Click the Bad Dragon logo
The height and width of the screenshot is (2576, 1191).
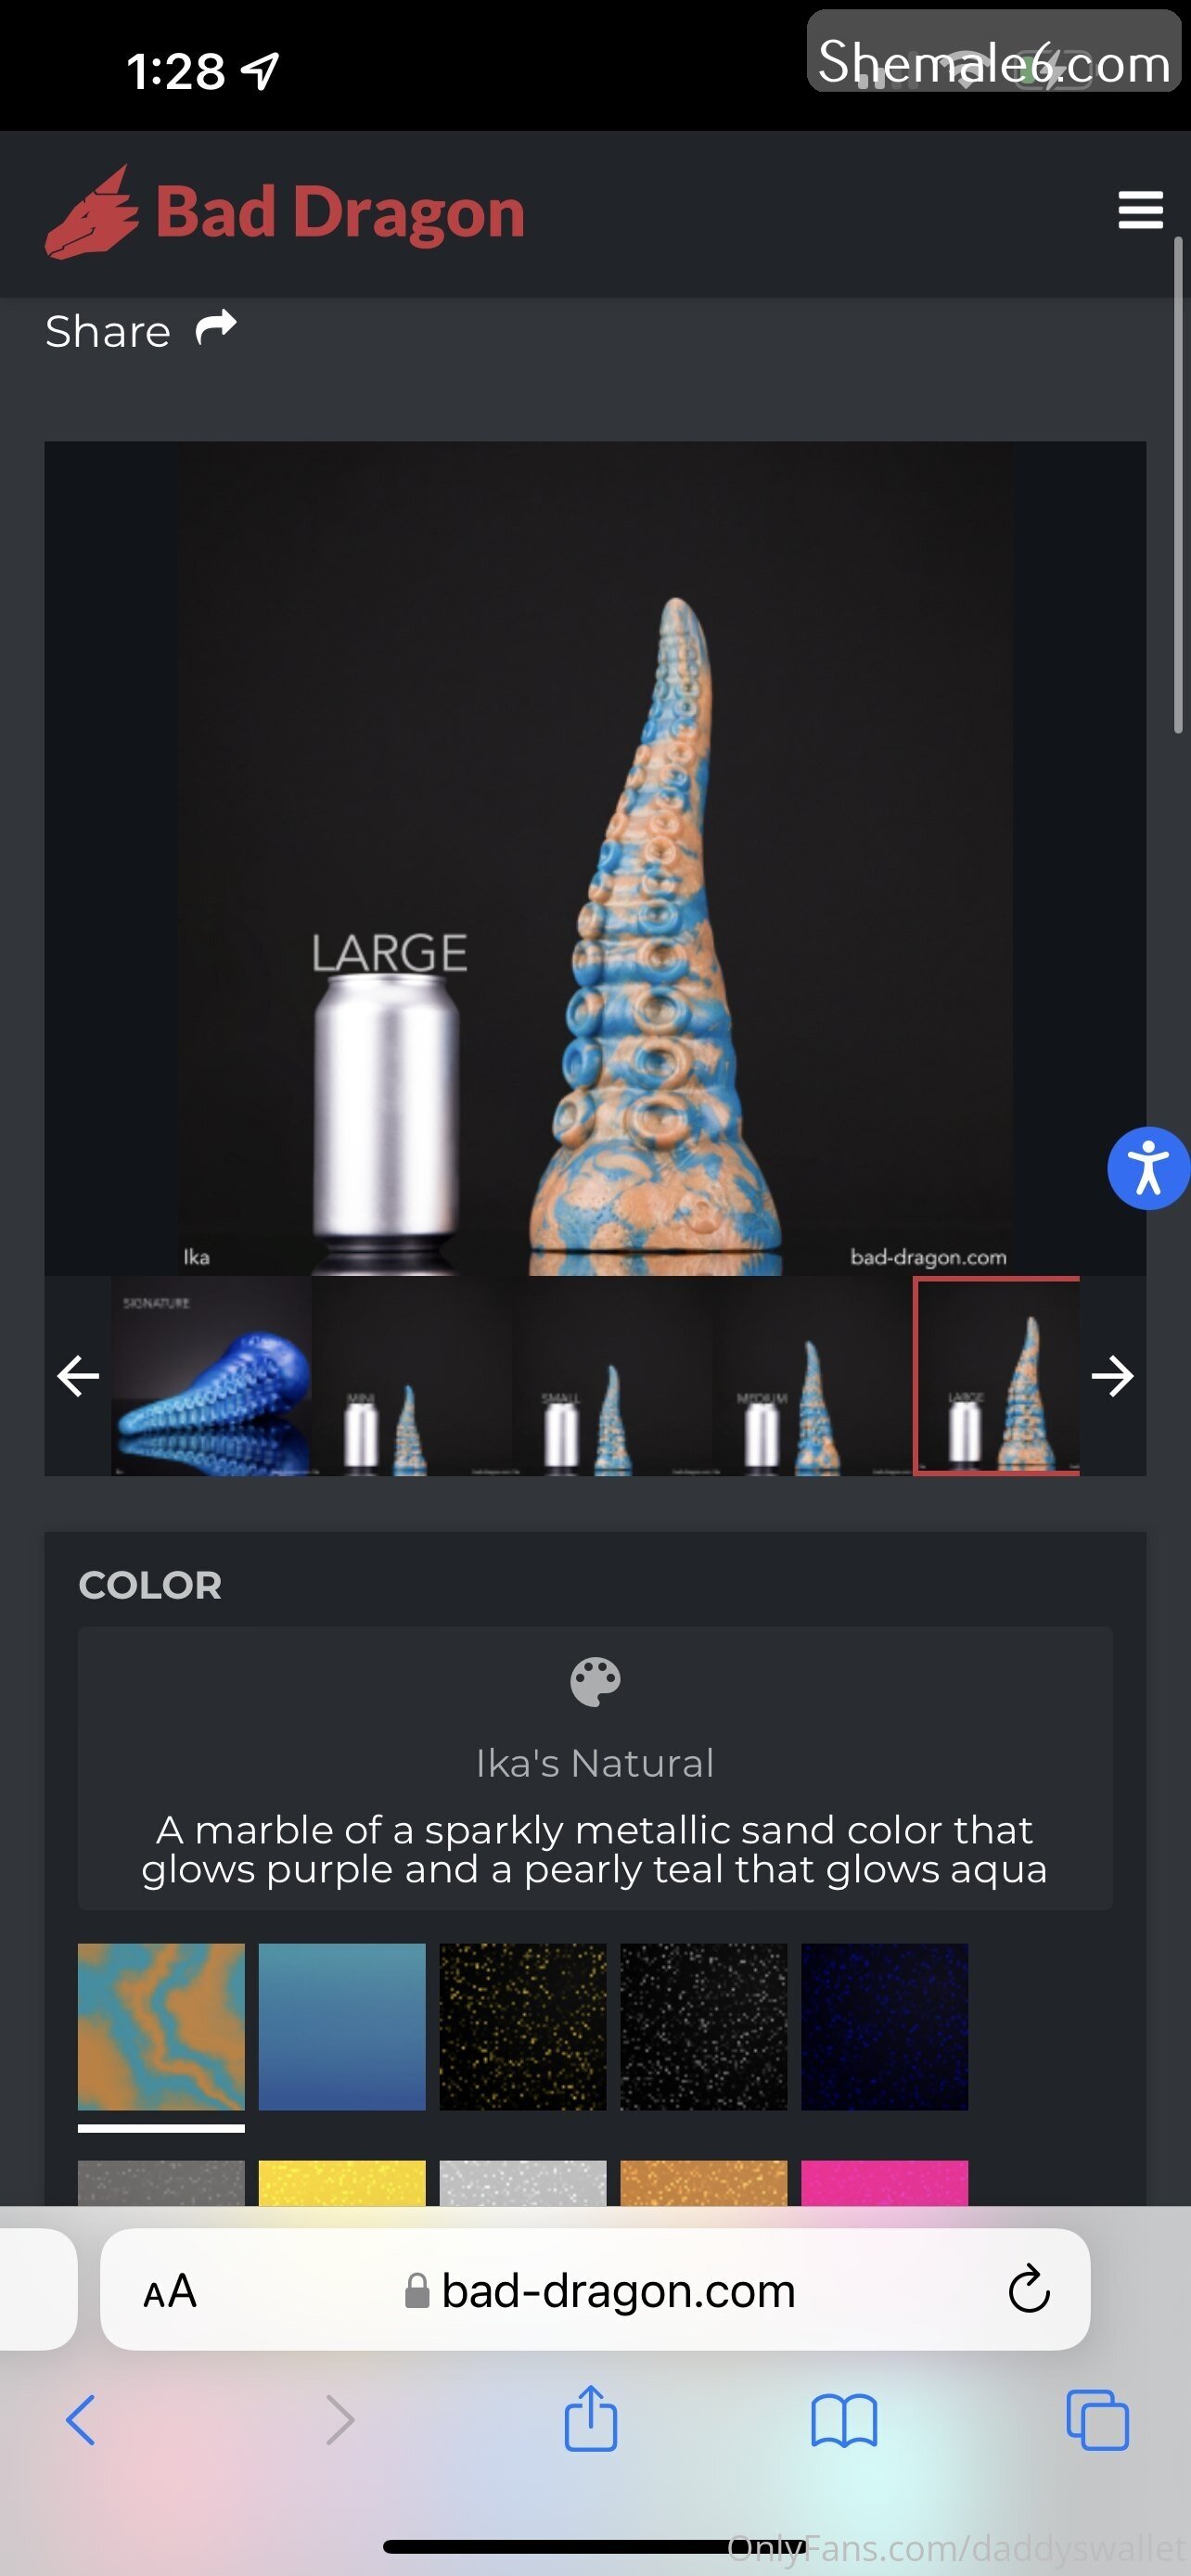point(285,212)
